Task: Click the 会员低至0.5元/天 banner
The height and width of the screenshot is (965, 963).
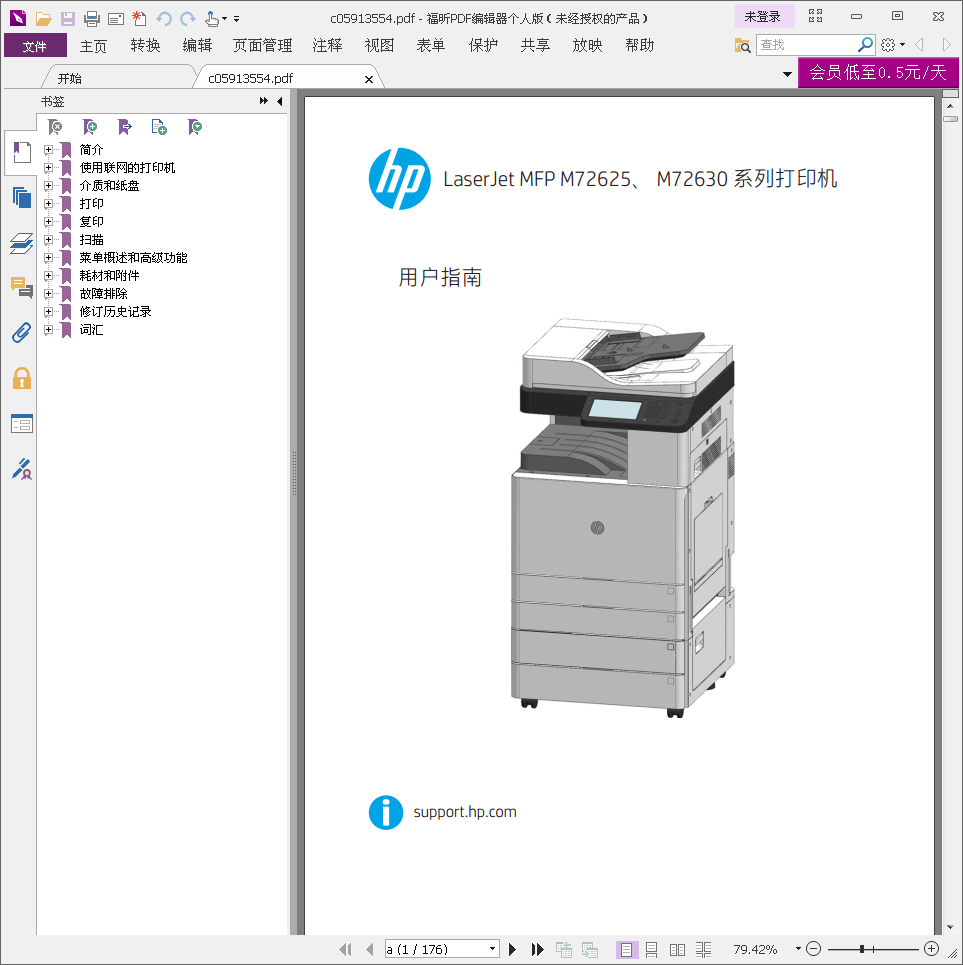Action: (x=877, y=73)
